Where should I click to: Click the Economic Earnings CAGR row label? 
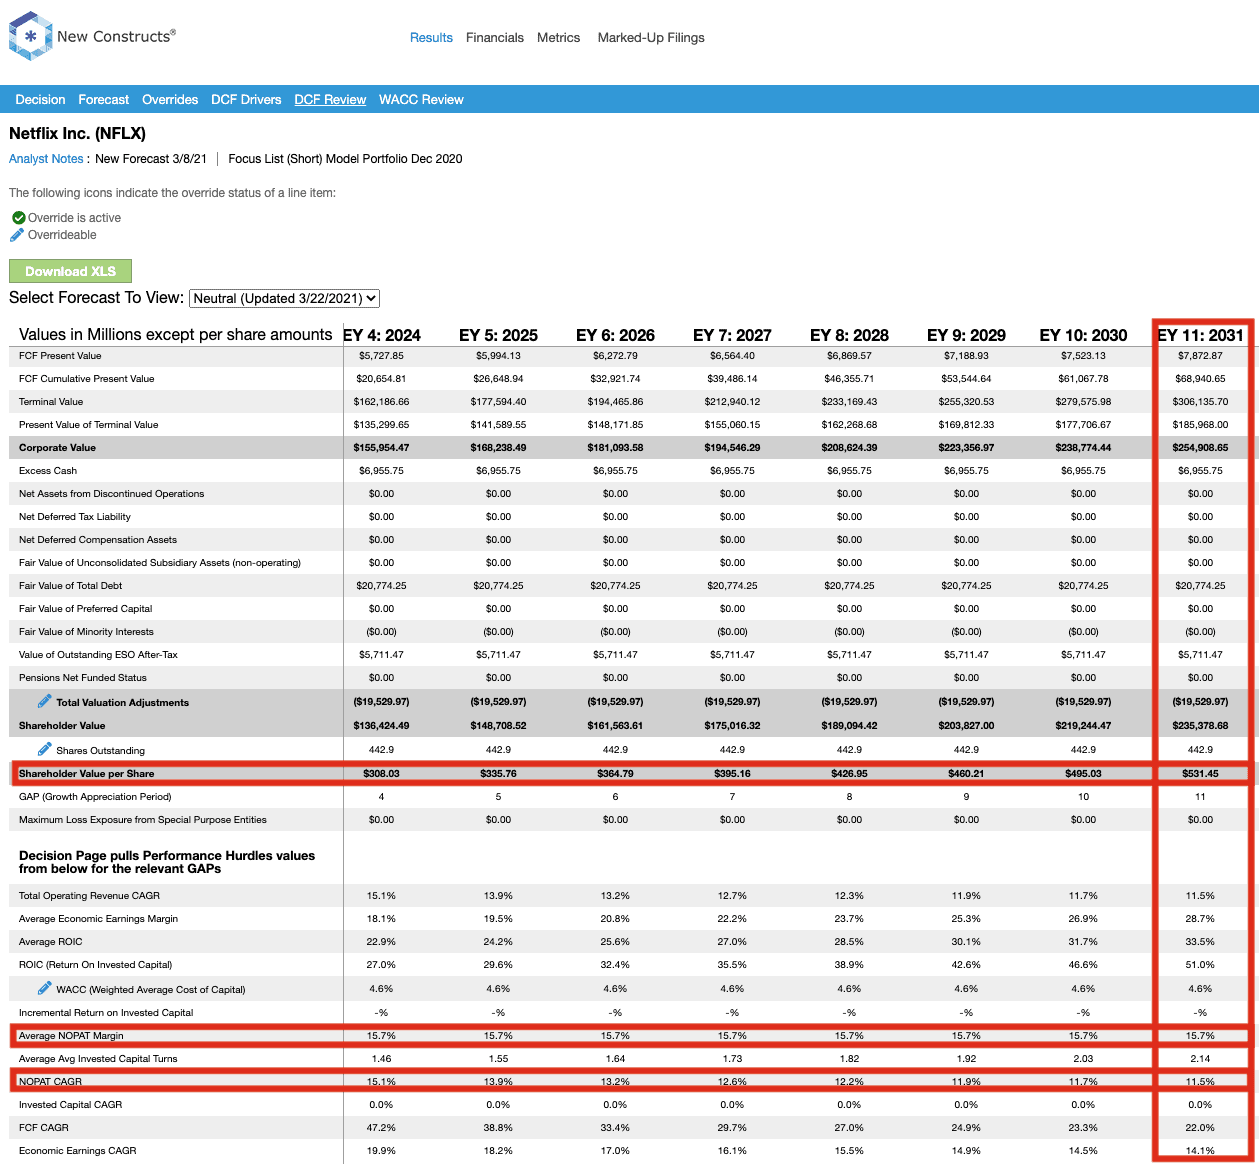(x=78, y=1151)
